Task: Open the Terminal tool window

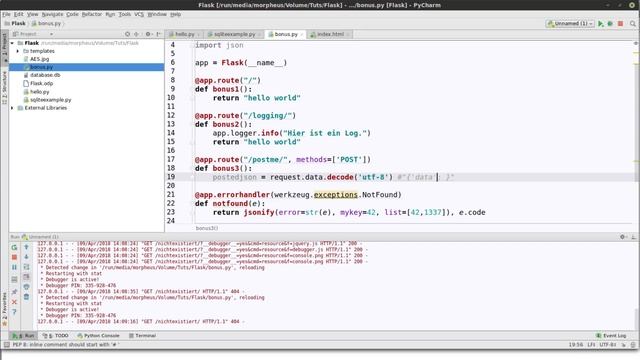Action: [x=142, y=336]
